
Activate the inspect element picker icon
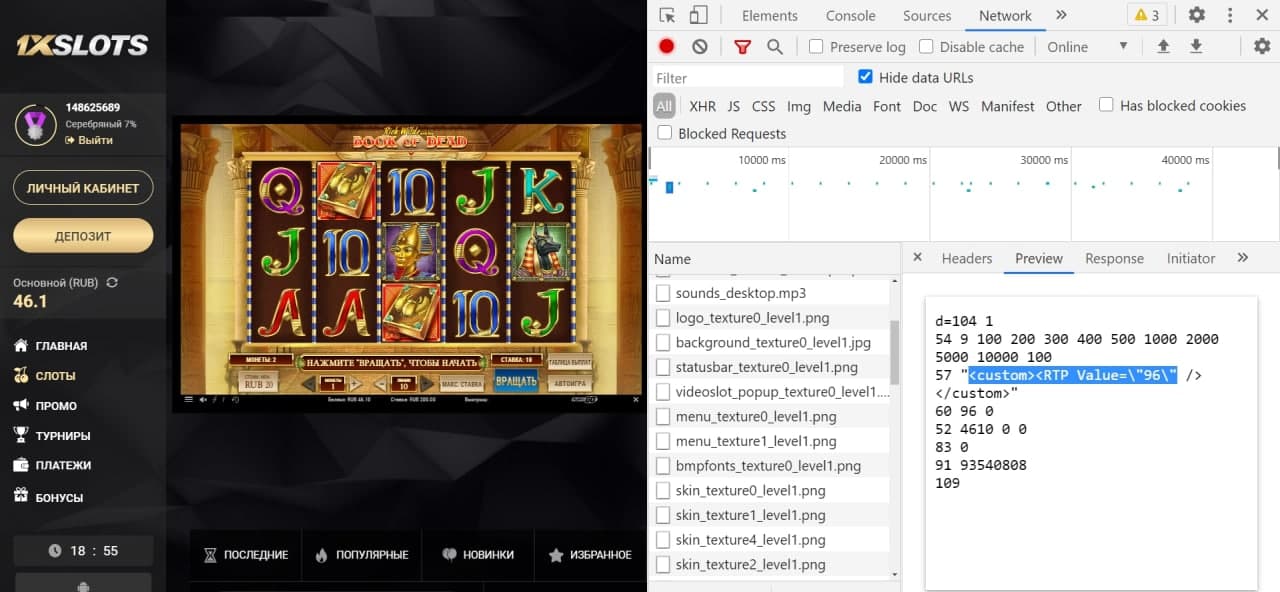tap(668, 15)
